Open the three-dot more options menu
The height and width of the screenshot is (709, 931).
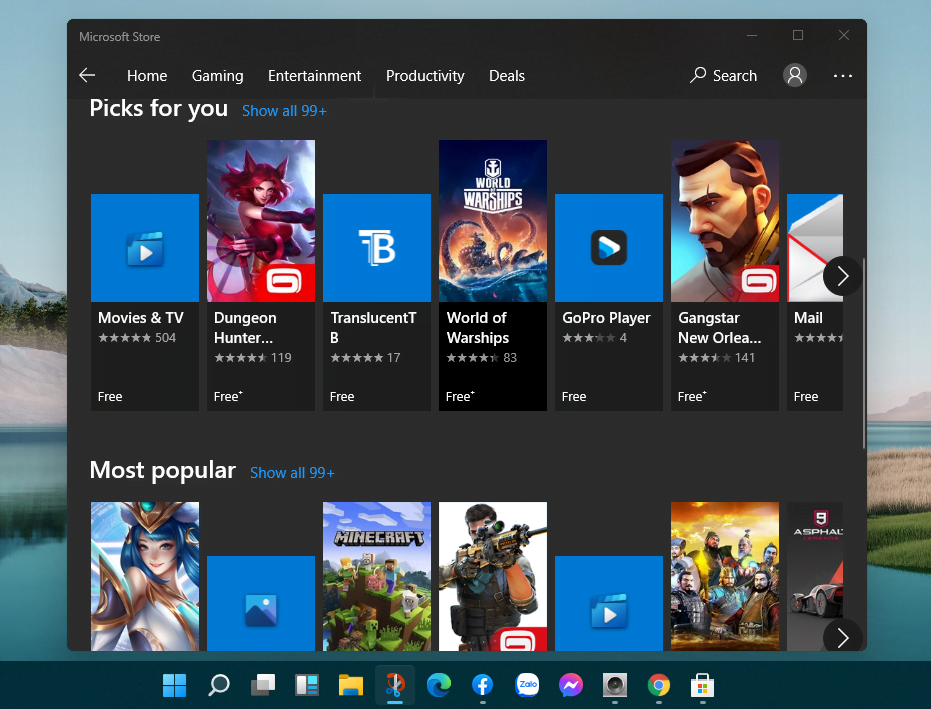click(843, 76)
